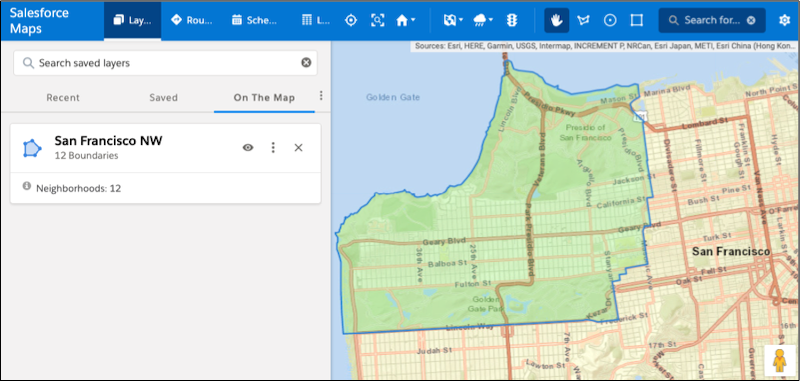The width and height of the screenshot is (800, 381).
Task: Select the pan hand tool
Action: coord(557,20)
